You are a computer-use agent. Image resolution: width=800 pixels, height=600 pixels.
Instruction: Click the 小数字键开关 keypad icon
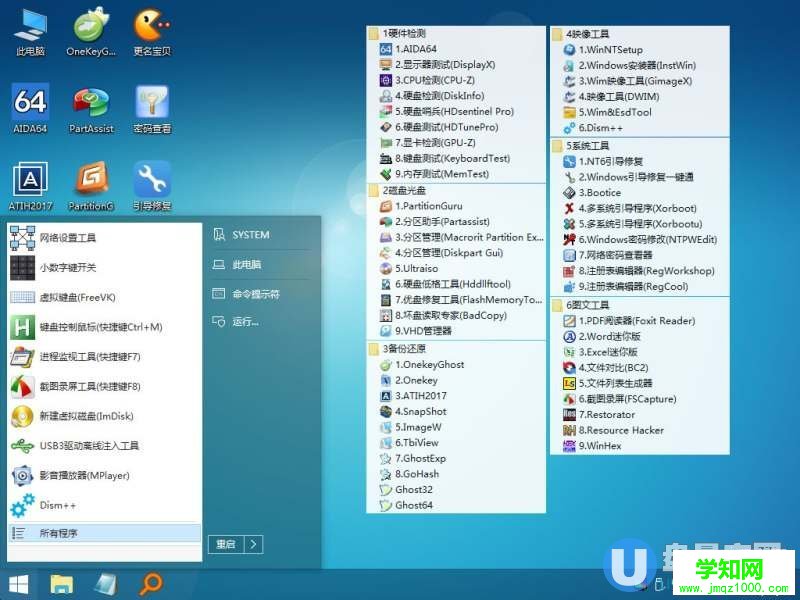tap(22, 267)
